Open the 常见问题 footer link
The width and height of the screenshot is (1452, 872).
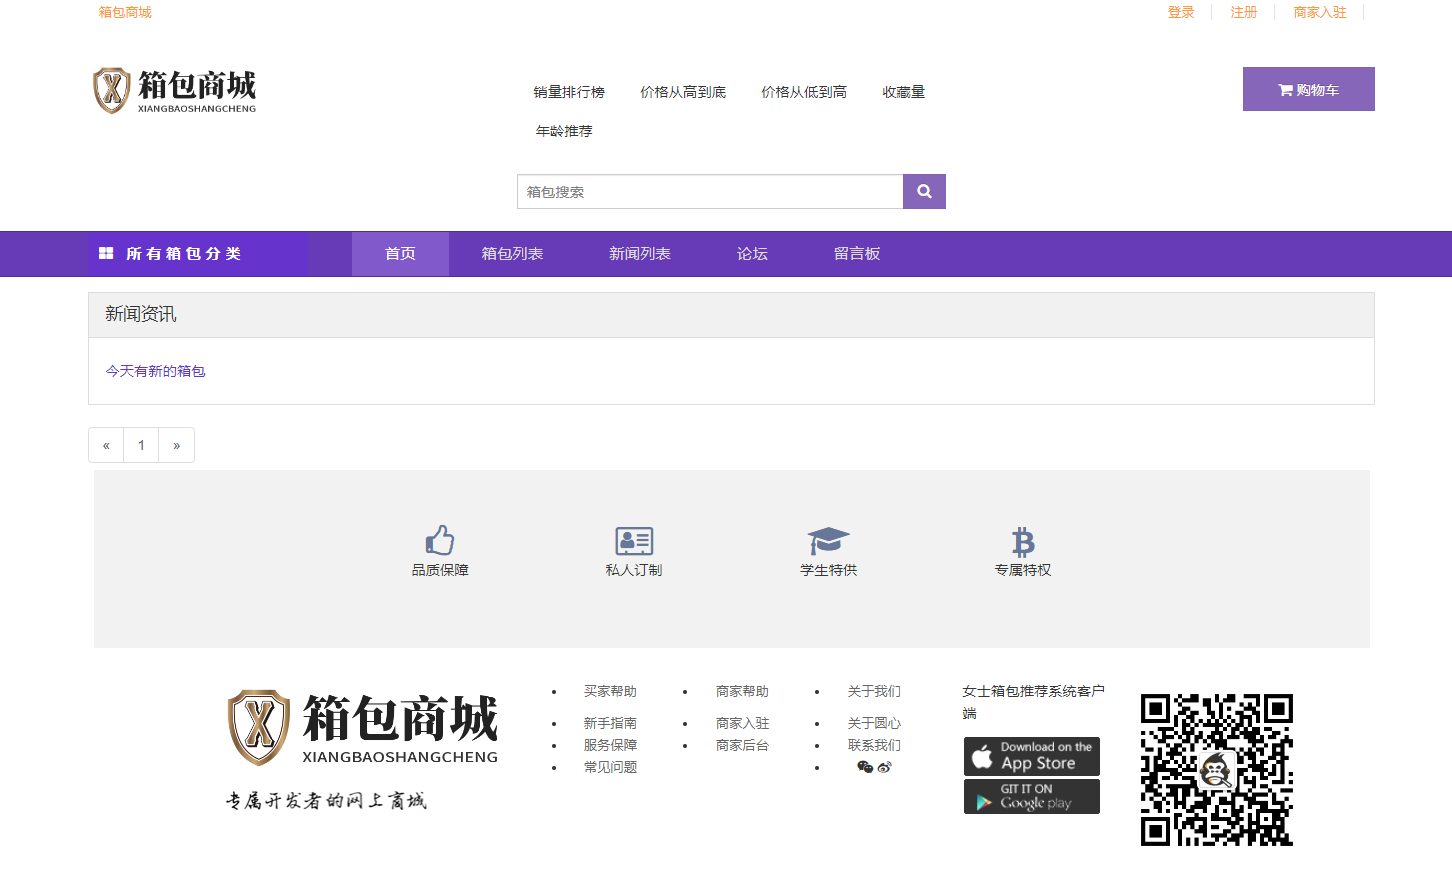[610, 767]
